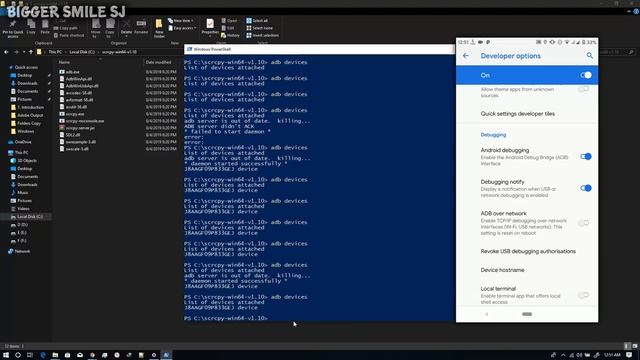Click Copy path in Clipboard group
The image size is (640, 360).
tap(65, 28)
